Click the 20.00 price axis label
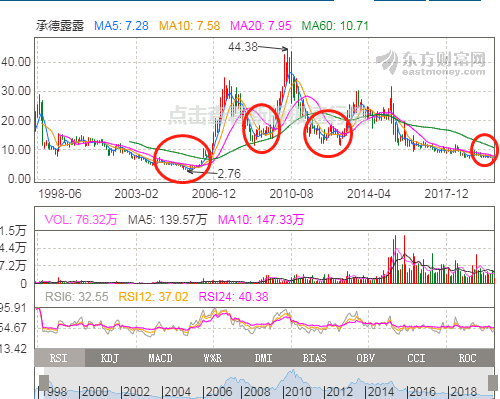 coord(16,121)
